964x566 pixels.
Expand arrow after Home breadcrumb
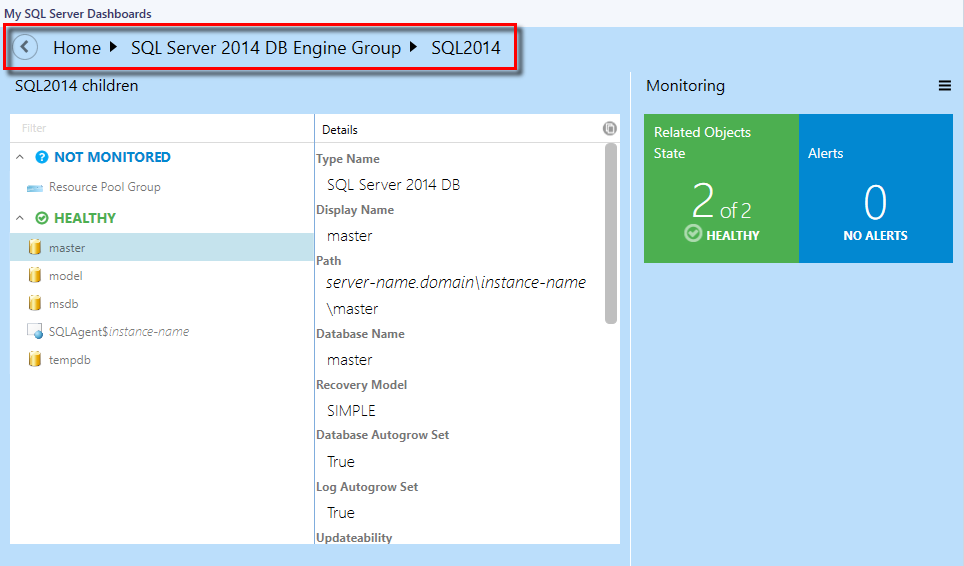[x=113, y=47]
